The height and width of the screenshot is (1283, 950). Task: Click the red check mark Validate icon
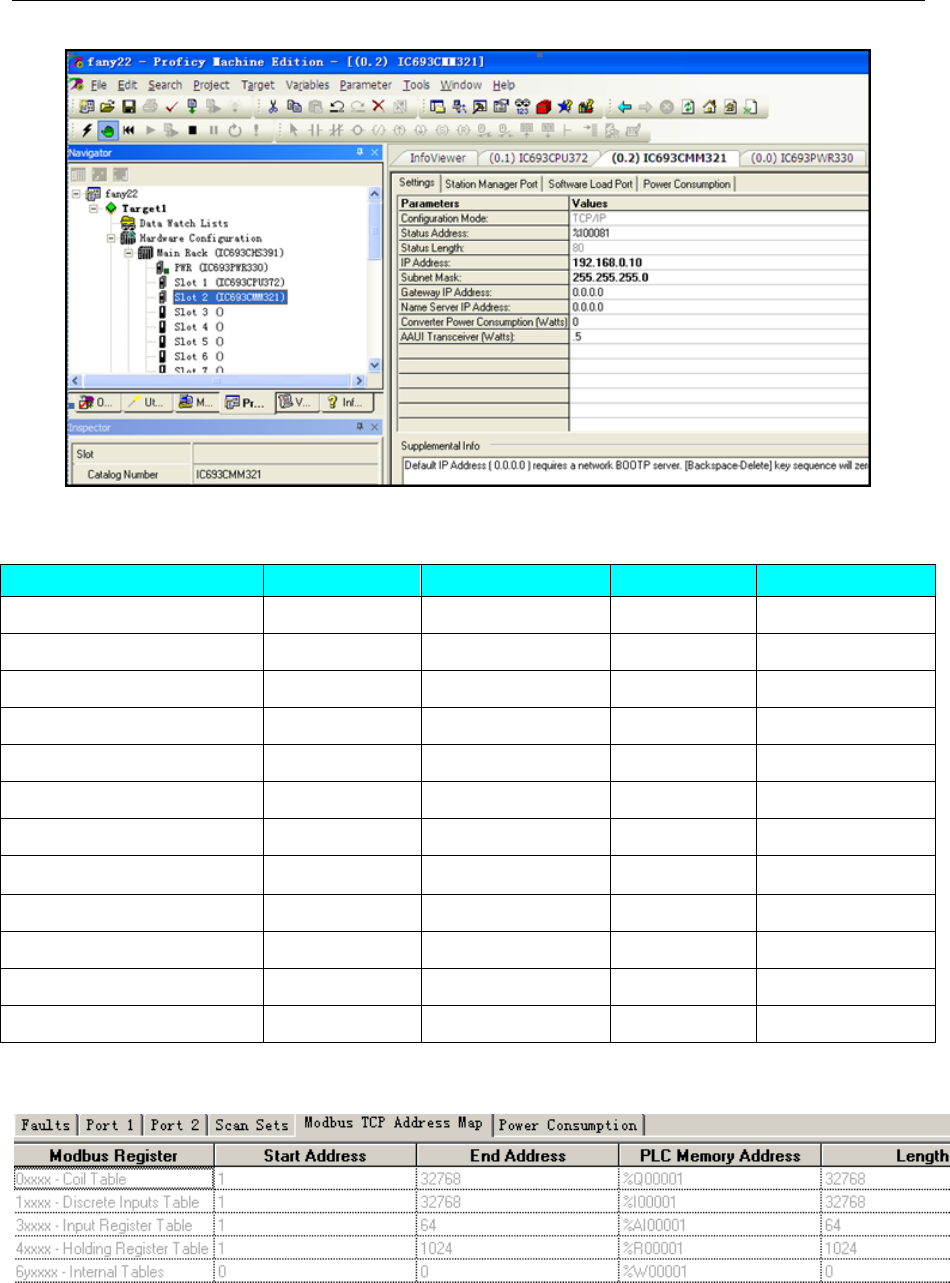coord(172,106)
